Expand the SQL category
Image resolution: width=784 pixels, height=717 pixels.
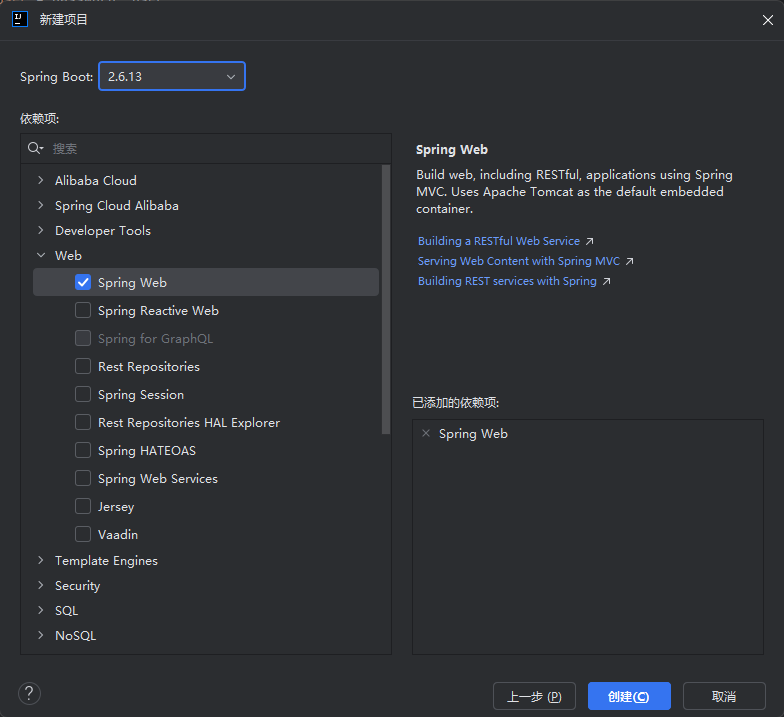click(x=41, y=610)
